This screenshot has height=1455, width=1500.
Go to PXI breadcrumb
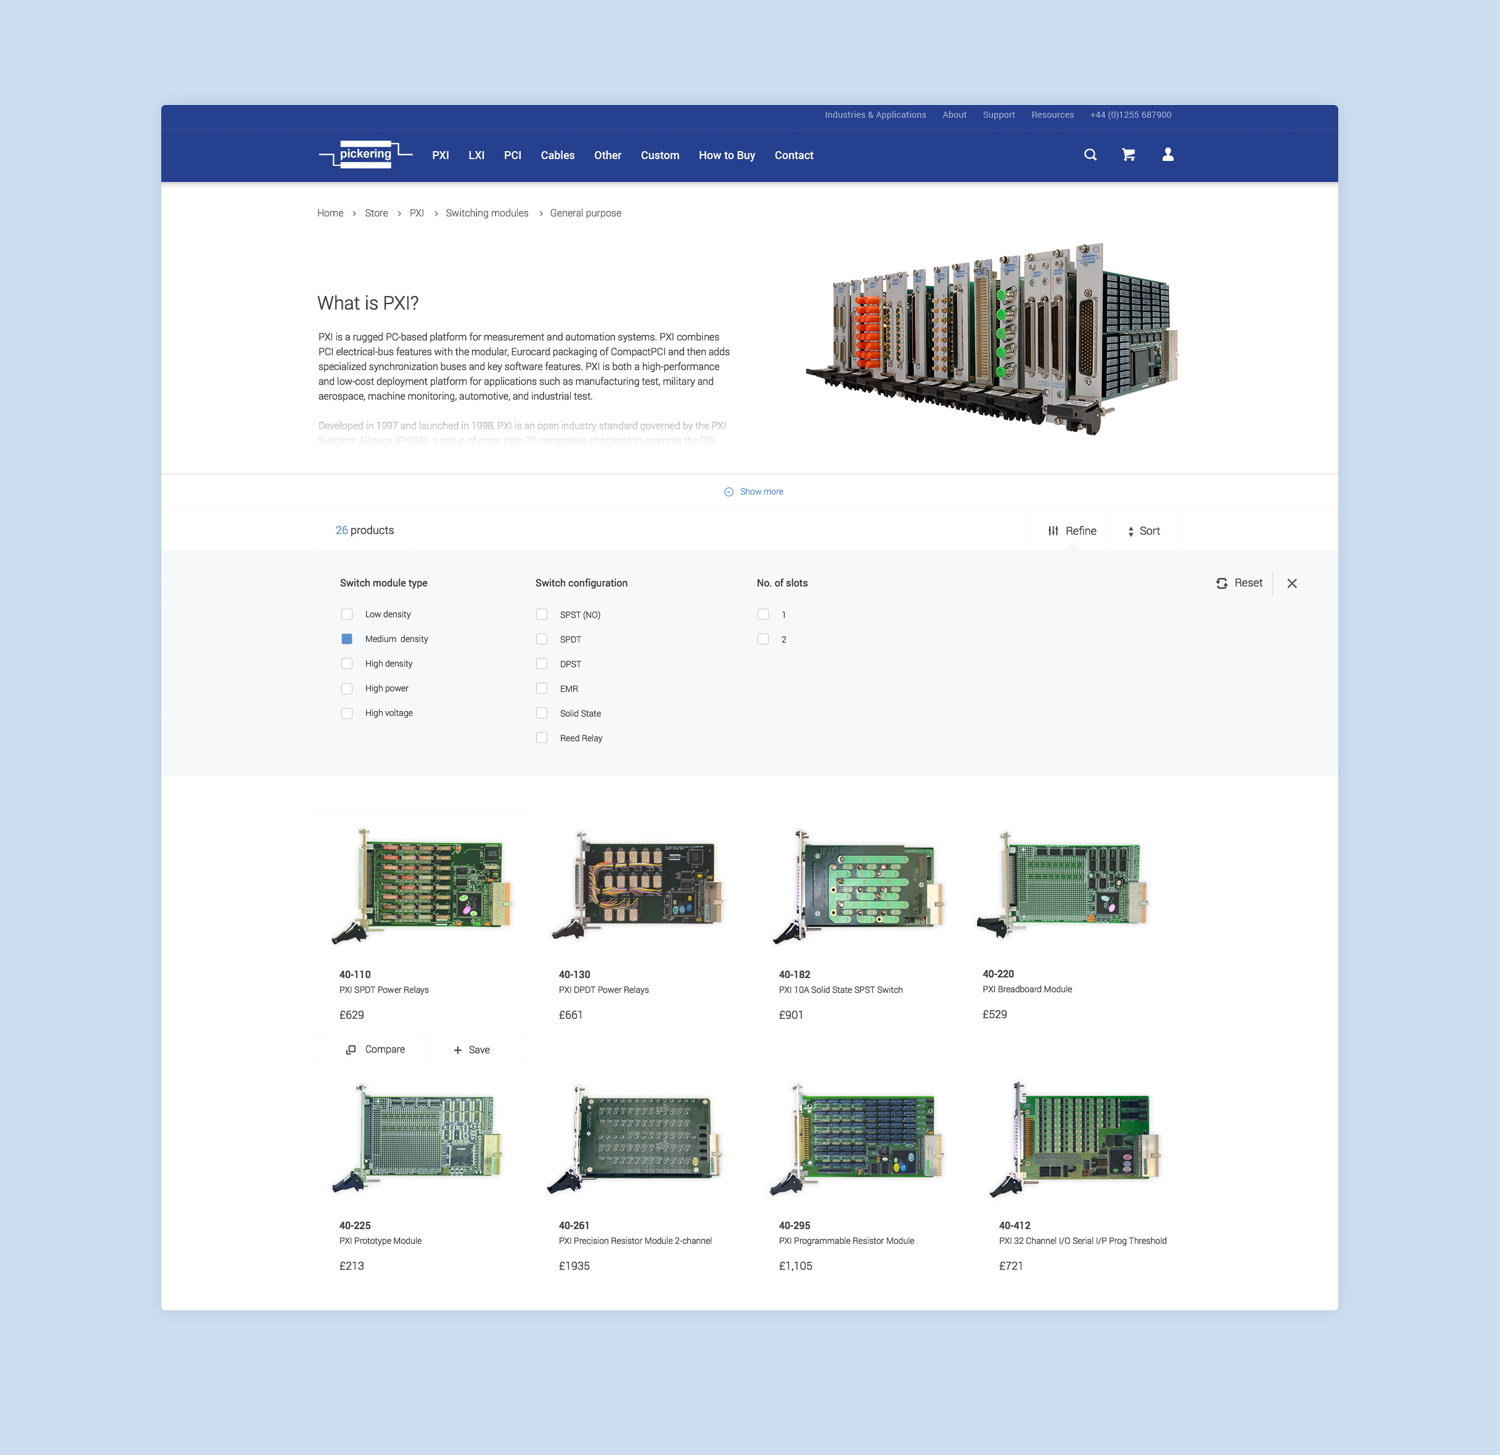click(x=416, y=213)
